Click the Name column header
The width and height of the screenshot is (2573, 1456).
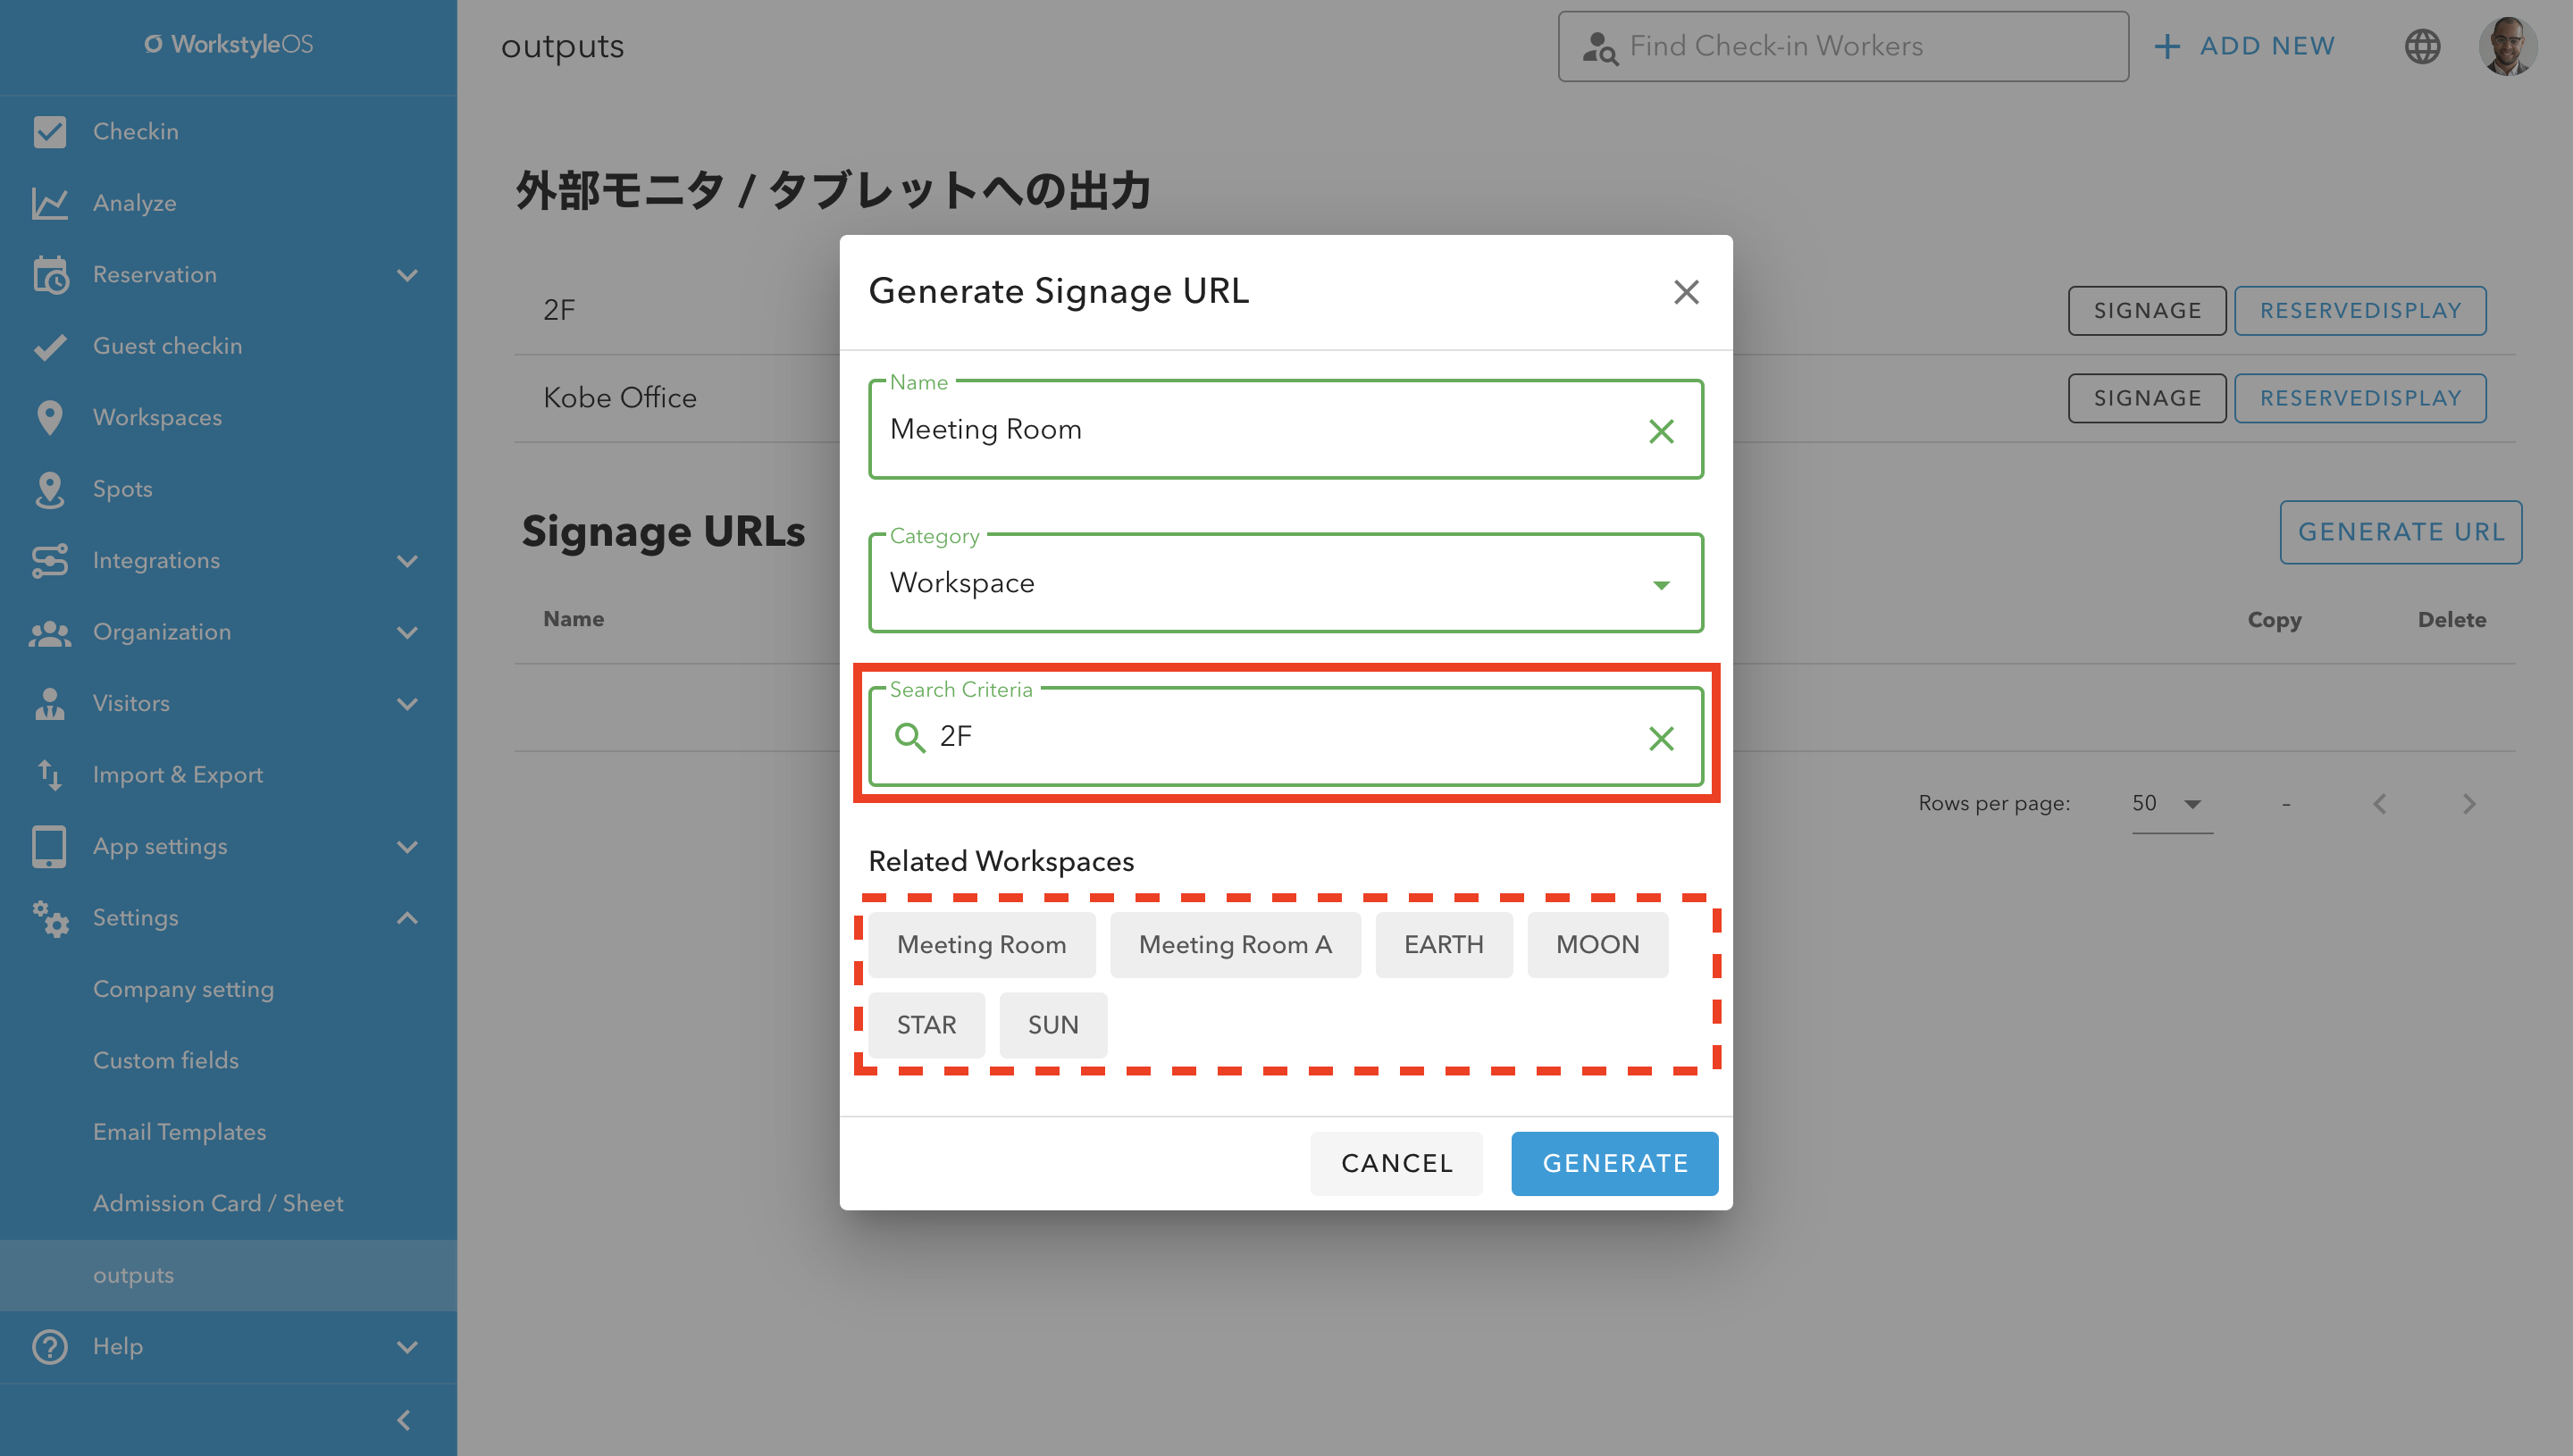(573, 619)
